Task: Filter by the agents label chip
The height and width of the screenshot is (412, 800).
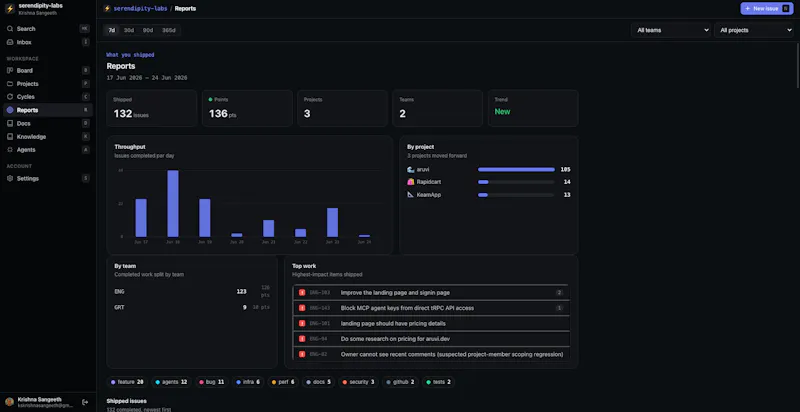Action: [x=171, y=382]
